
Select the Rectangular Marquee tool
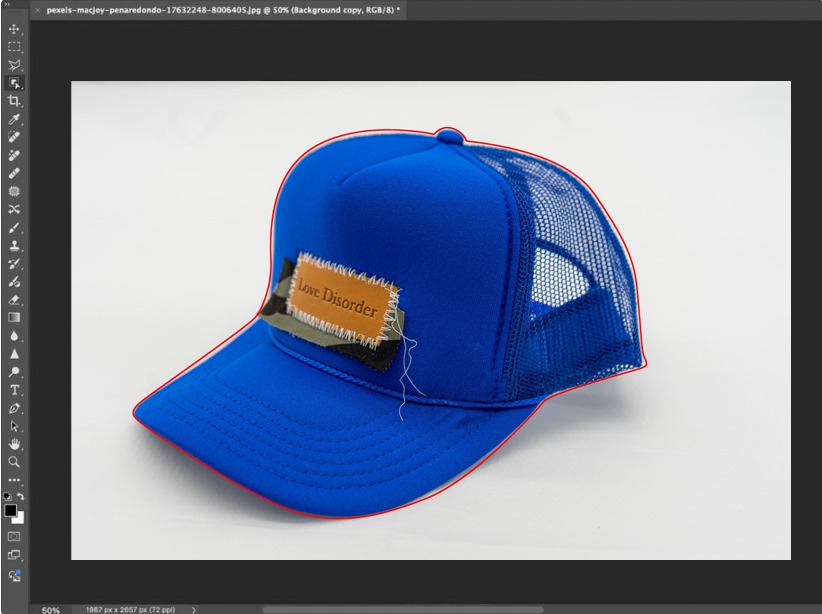pos(14,47)
